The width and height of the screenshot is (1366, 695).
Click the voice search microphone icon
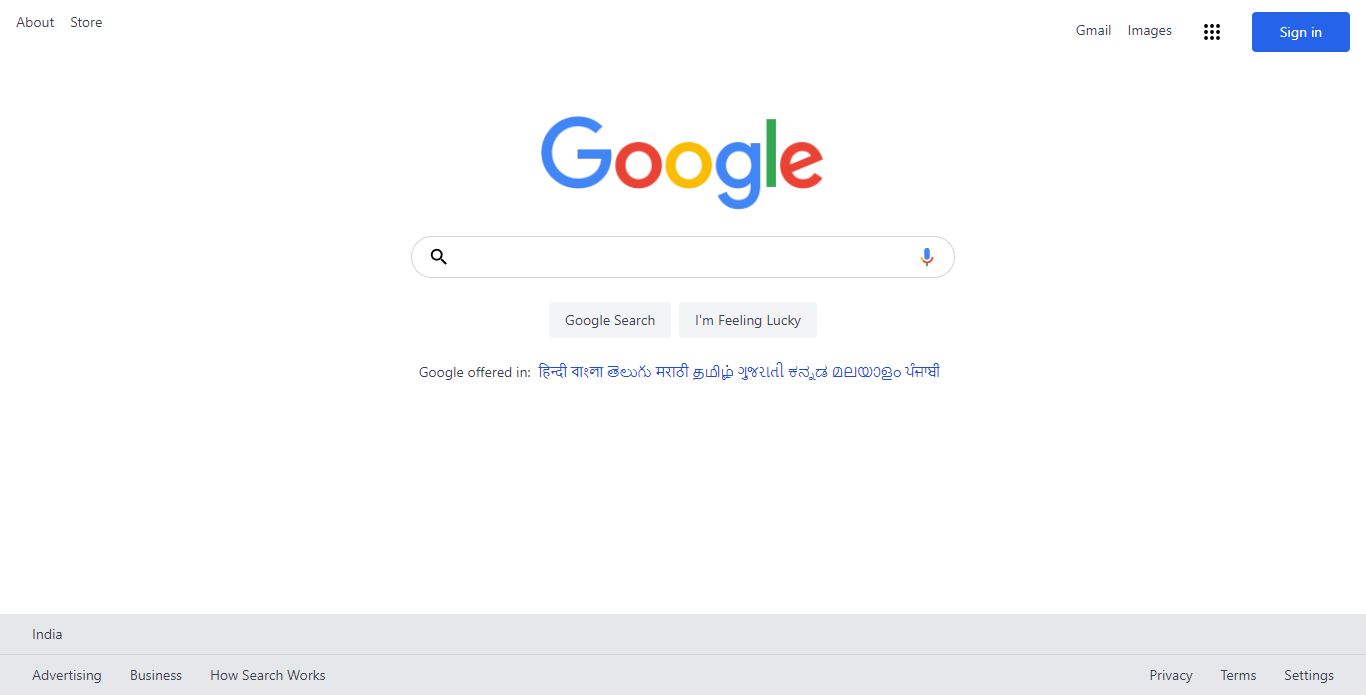927,257
